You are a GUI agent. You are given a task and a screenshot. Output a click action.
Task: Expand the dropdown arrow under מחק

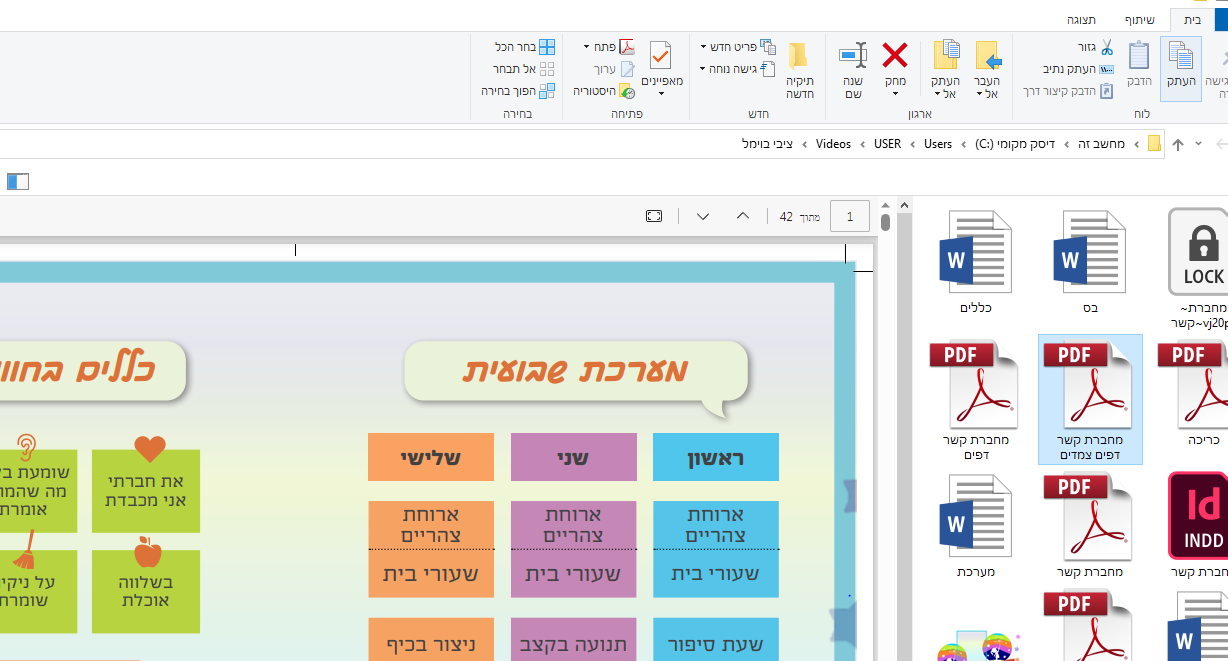(x=895, y=95)
